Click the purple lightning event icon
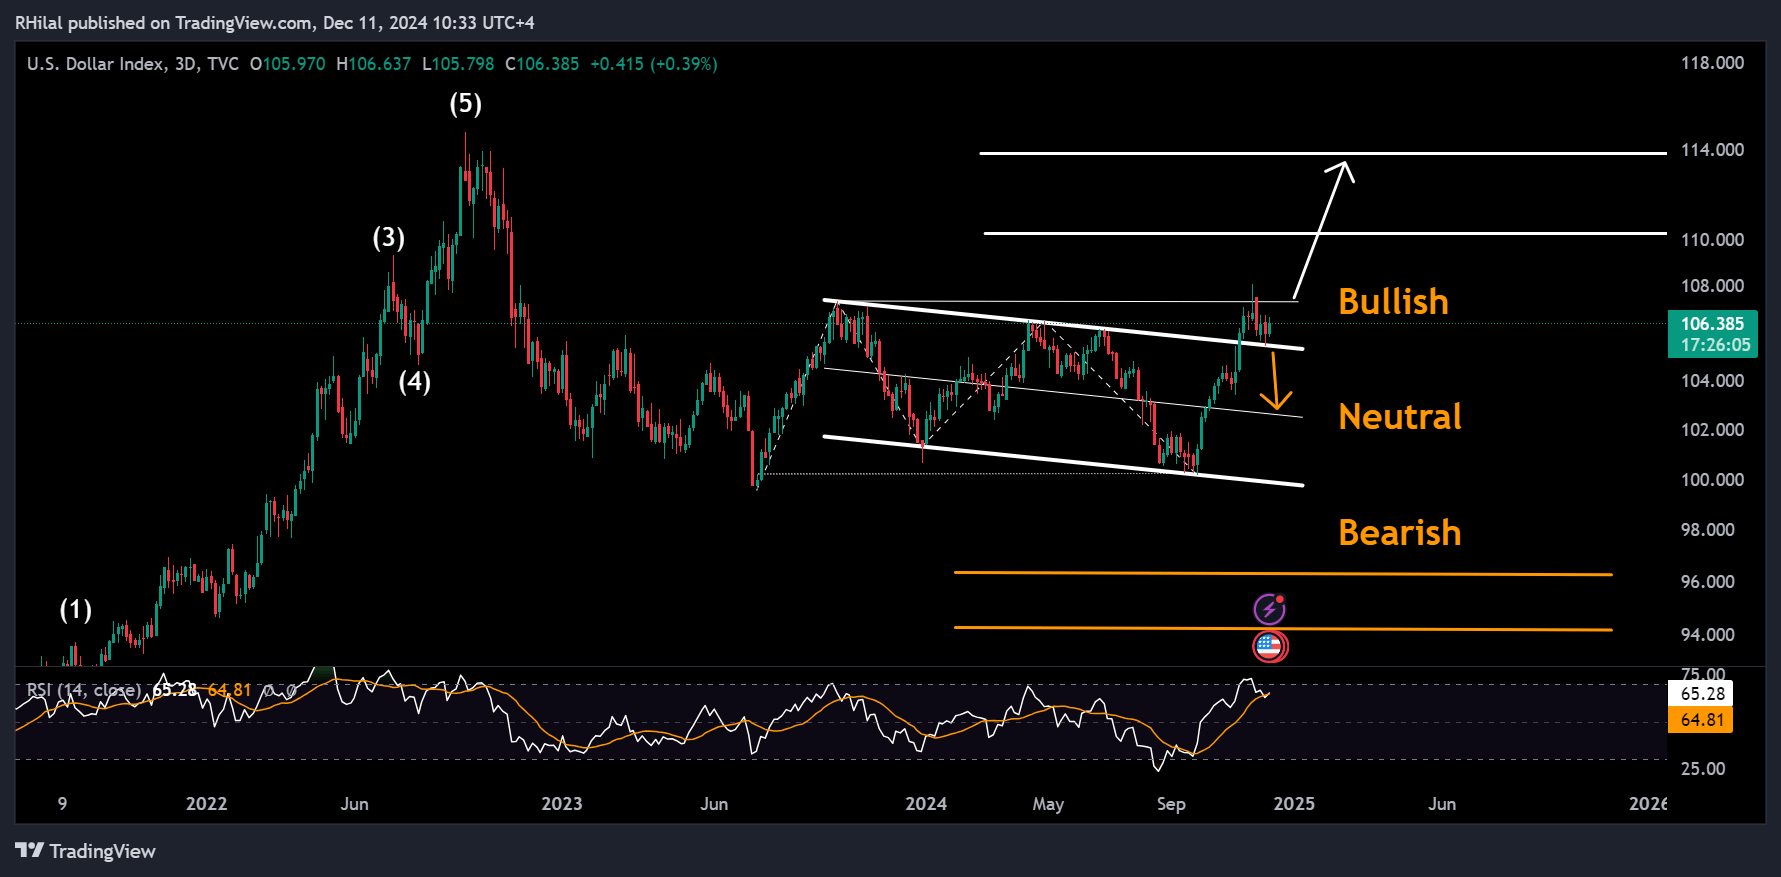Image resolution: width=1781 pixels, height=877 pixels. 1269,608
